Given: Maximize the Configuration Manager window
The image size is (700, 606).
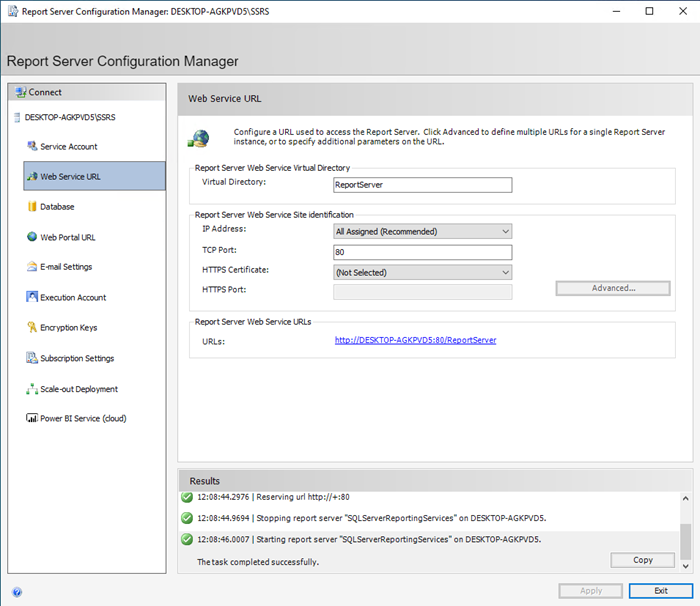Looking at the screenshot, I should point(650,11).
